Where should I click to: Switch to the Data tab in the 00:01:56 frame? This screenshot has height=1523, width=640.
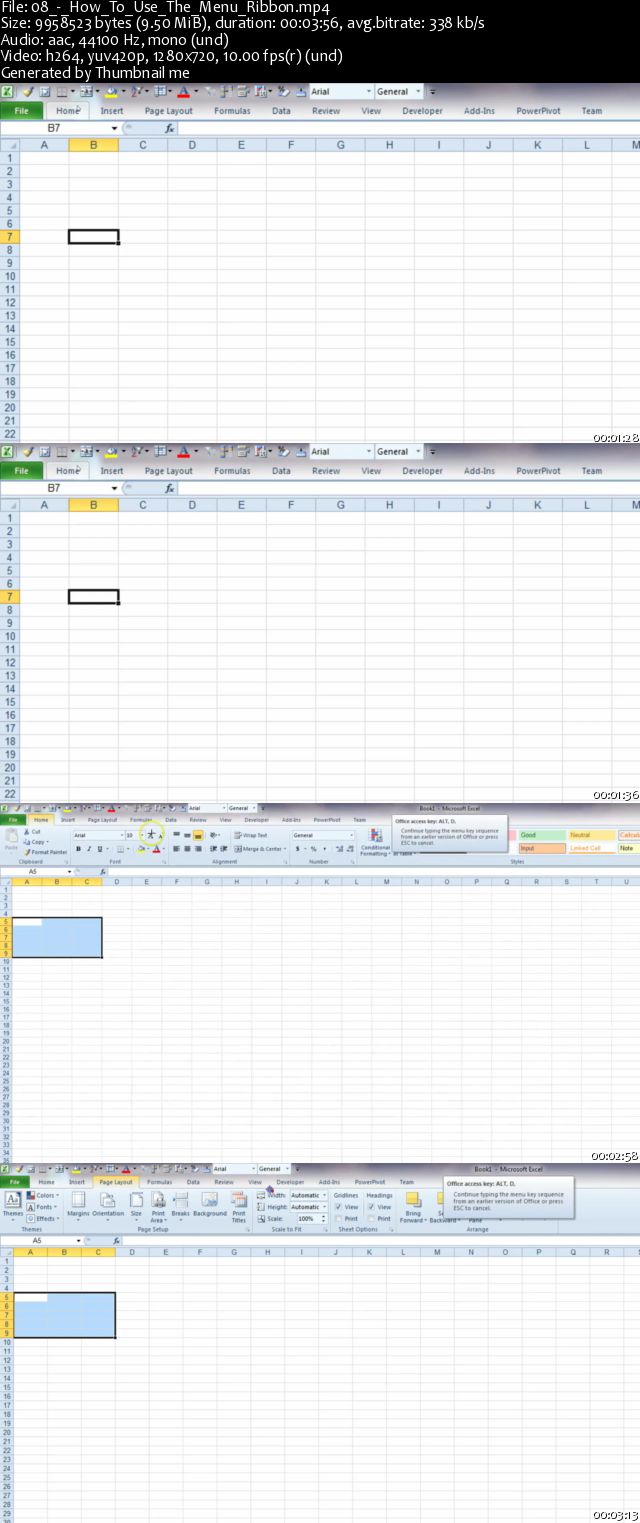[281, 471]
